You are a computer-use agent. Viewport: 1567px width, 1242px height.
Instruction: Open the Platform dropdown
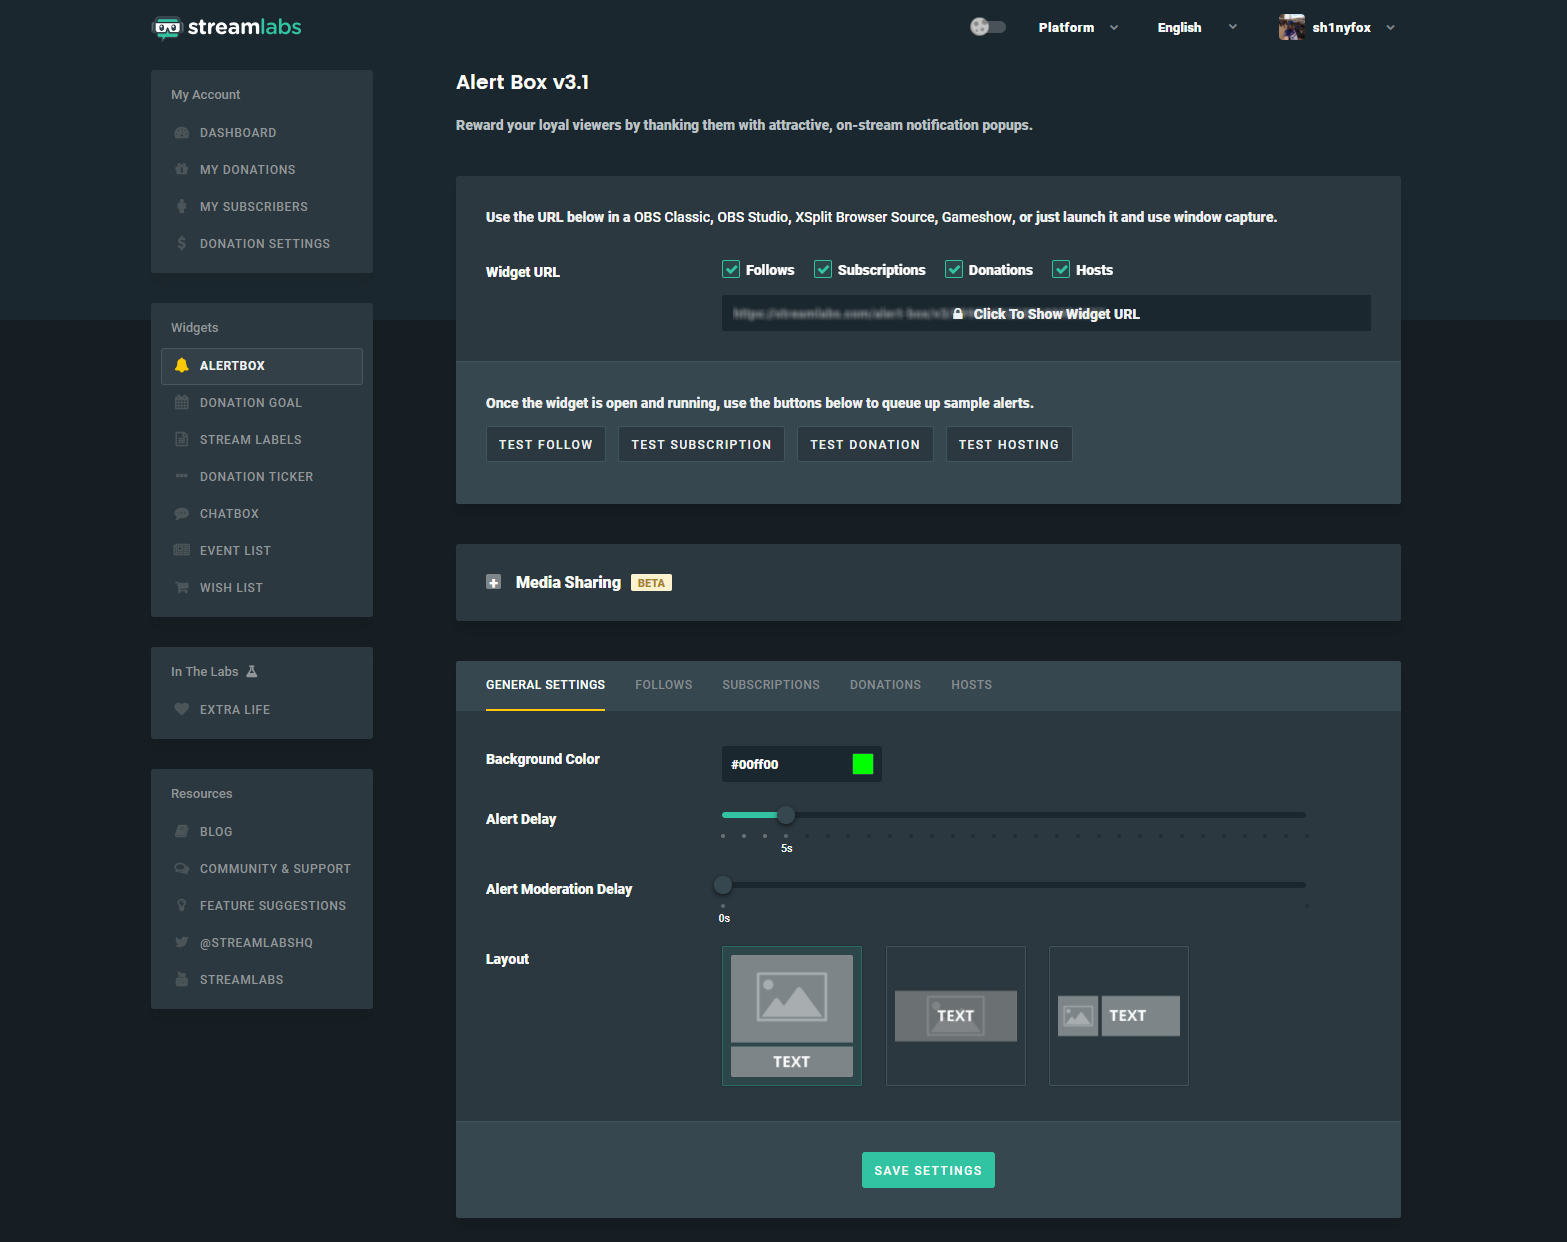(x=1078, y=28)
